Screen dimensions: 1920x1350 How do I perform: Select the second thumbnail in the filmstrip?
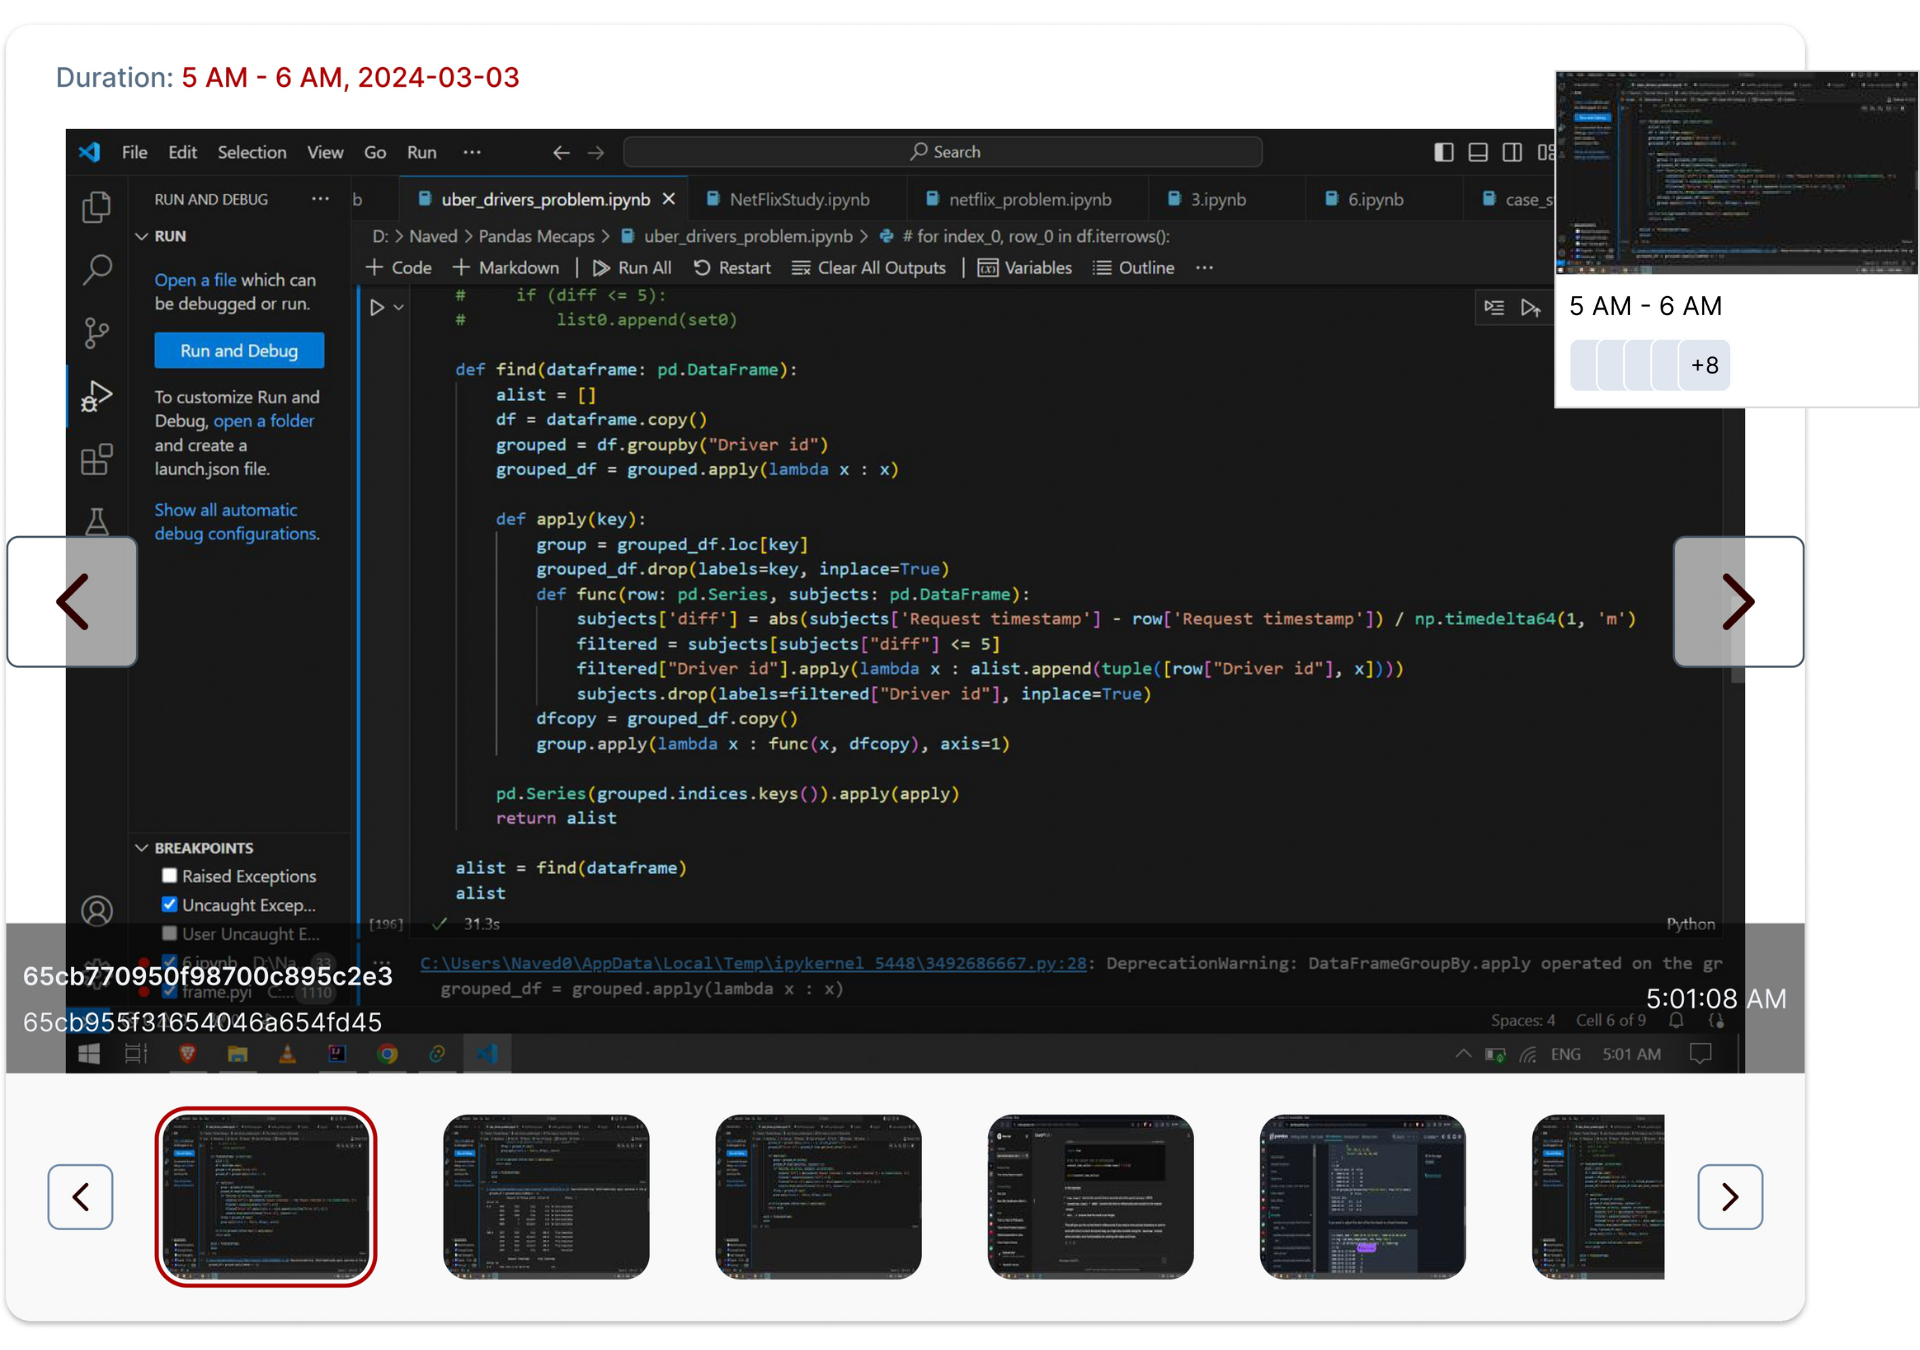546,1197
